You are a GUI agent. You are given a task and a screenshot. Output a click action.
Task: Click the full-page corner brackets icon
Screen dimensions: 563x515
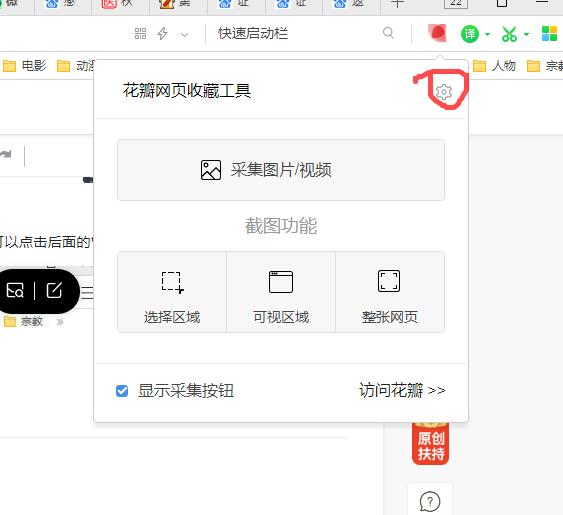pyautogui.click(x=389, y=281)
